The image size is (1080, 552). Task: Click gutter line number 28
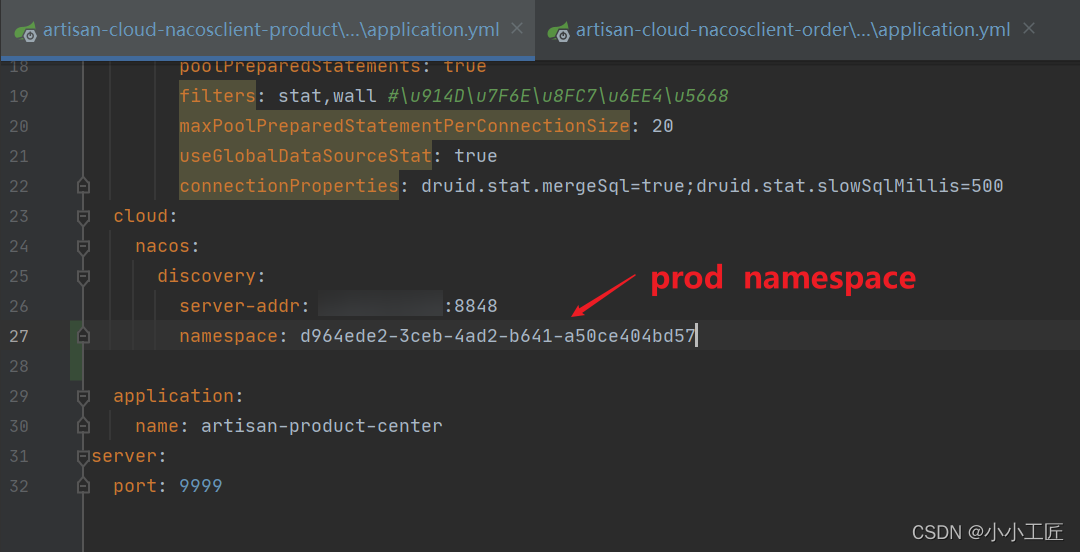[19, 366]
